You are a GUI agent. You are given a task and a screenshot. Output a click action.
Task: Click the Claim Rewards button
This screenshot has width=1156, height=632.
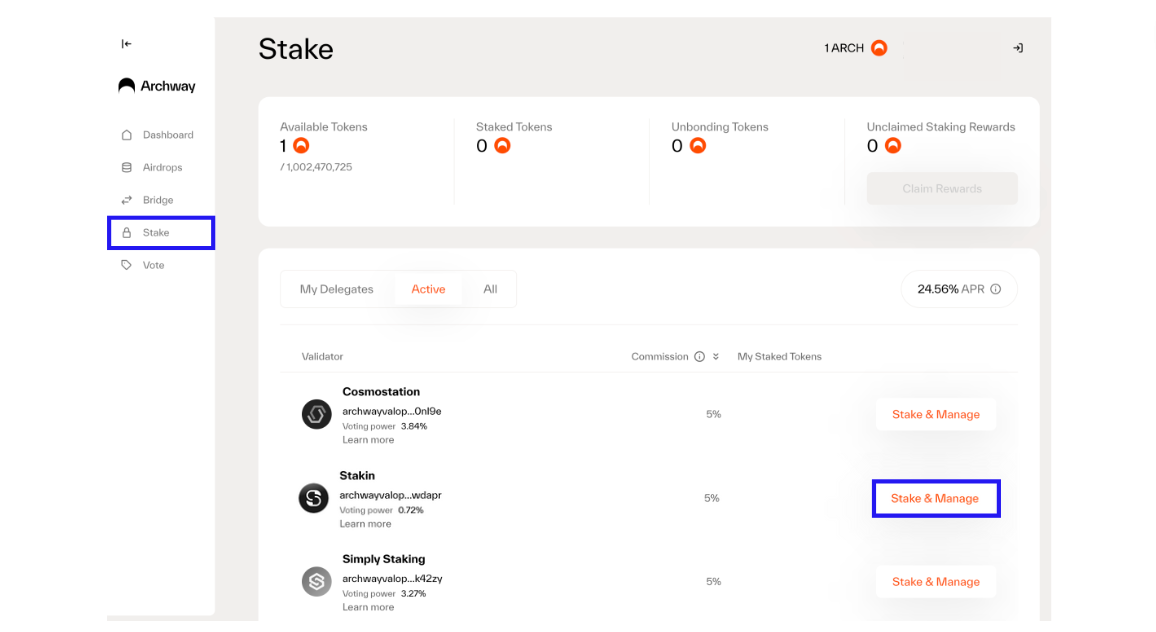point(942,189)
